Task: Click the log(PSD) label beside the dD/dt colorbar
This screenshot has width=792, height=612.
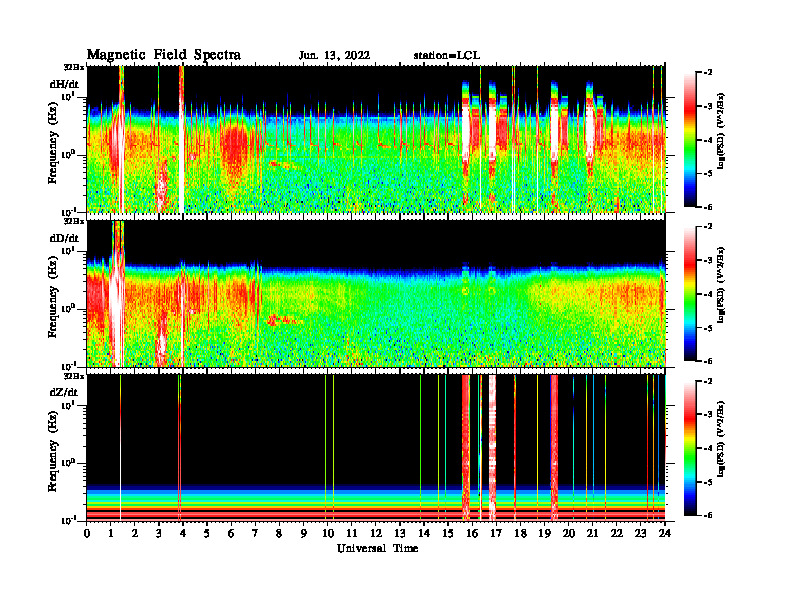Action: tap(721, 285)
